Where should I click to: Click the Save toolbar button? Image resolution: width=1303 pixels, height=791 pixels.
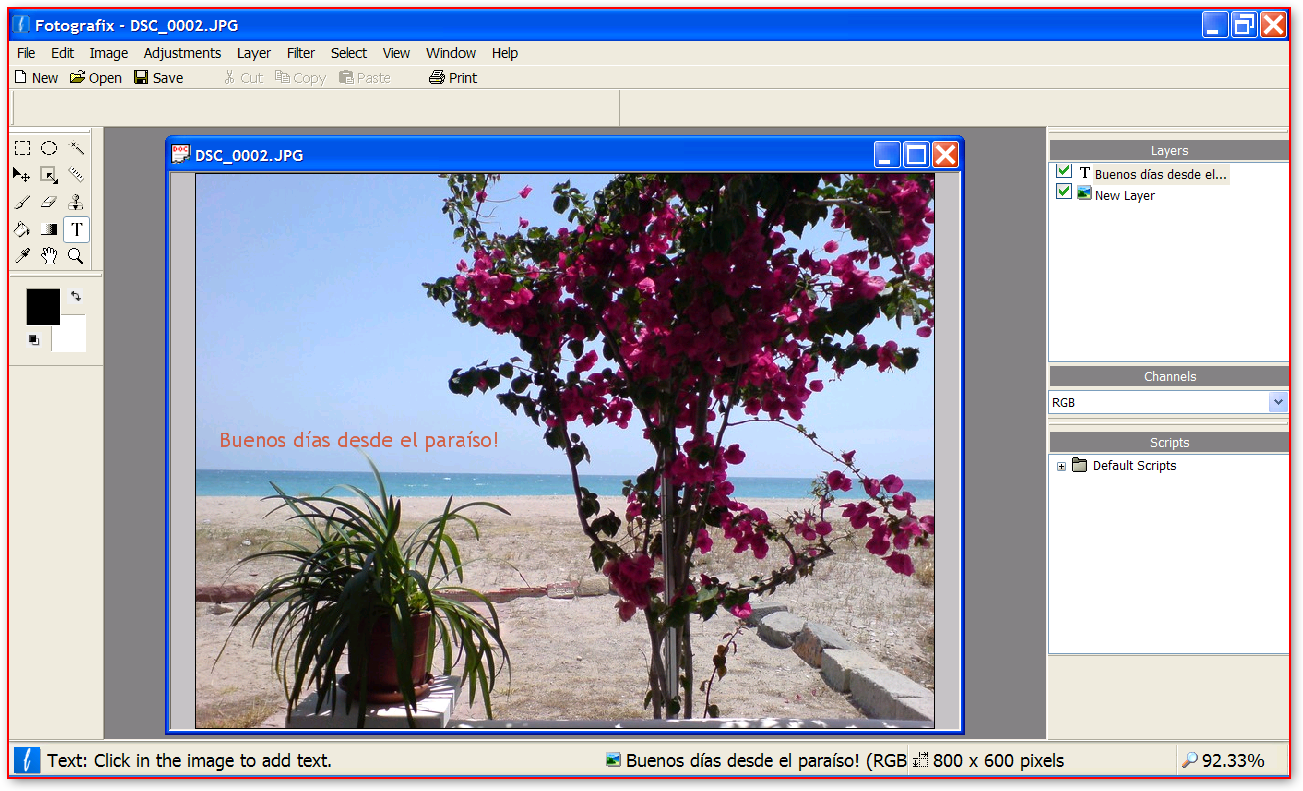pyautogui.click(x=158, y=78)
